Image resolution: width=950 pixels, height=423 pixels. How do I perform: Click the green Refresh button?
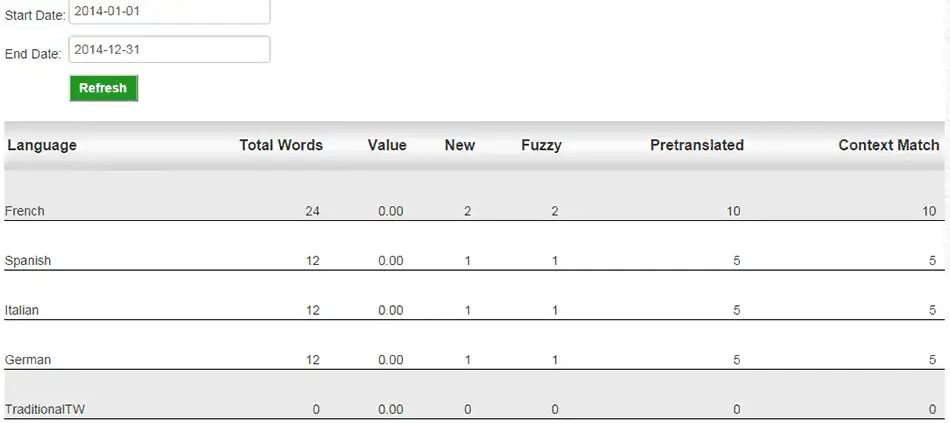point(104,88)
